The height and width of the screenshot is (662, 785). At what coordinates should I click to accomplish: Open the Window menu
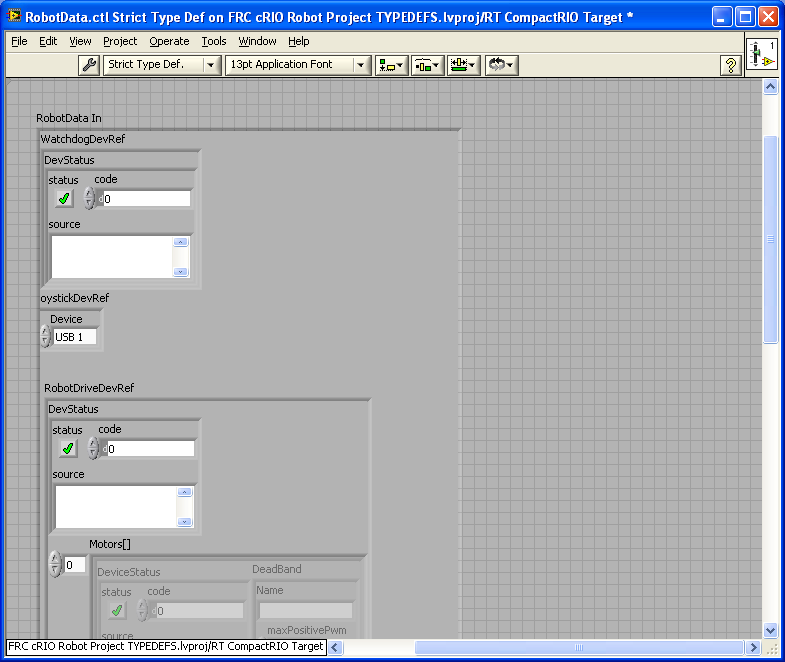[x=257, y=41]
